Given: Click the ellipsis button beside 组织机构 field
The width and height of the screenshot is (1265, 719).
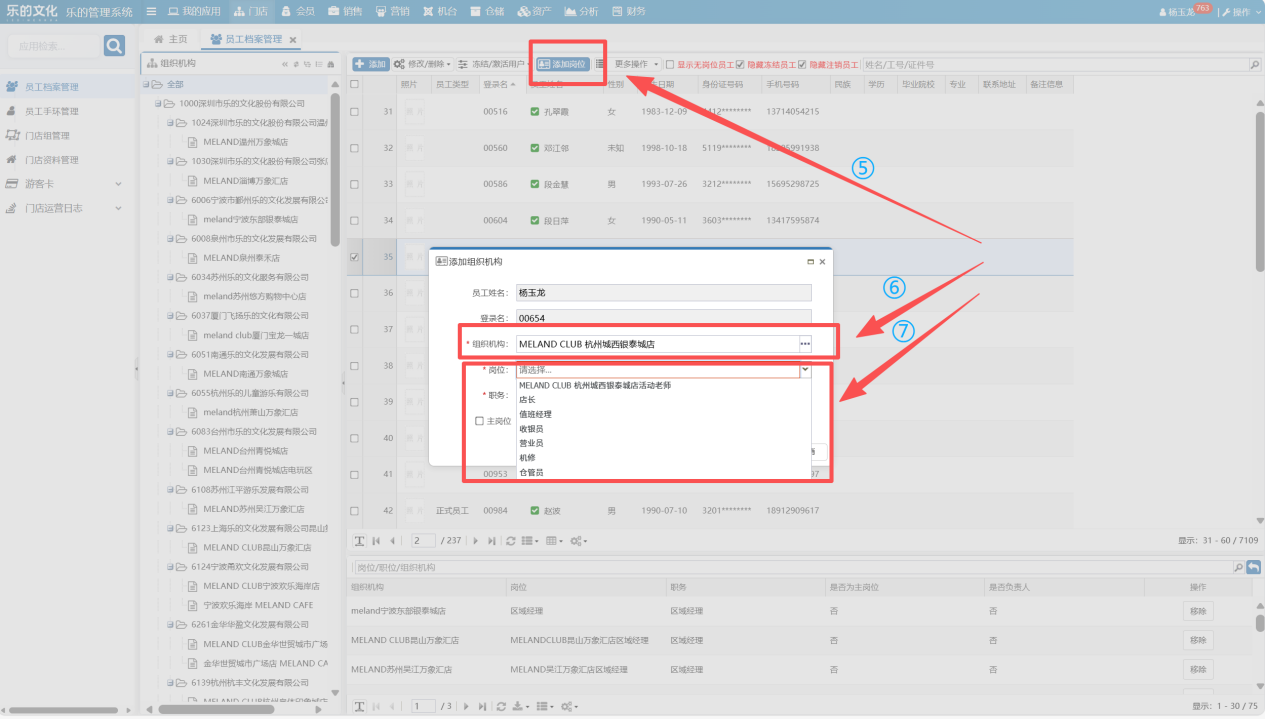Looking at the screenshot, I should coord(805,344).
